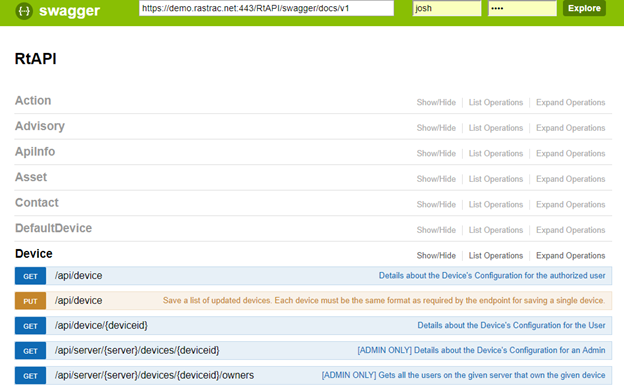Open the /api/server/{server}/devices/{deviceid} path
The width and height of the screenshot is (624, 391).
137,350
